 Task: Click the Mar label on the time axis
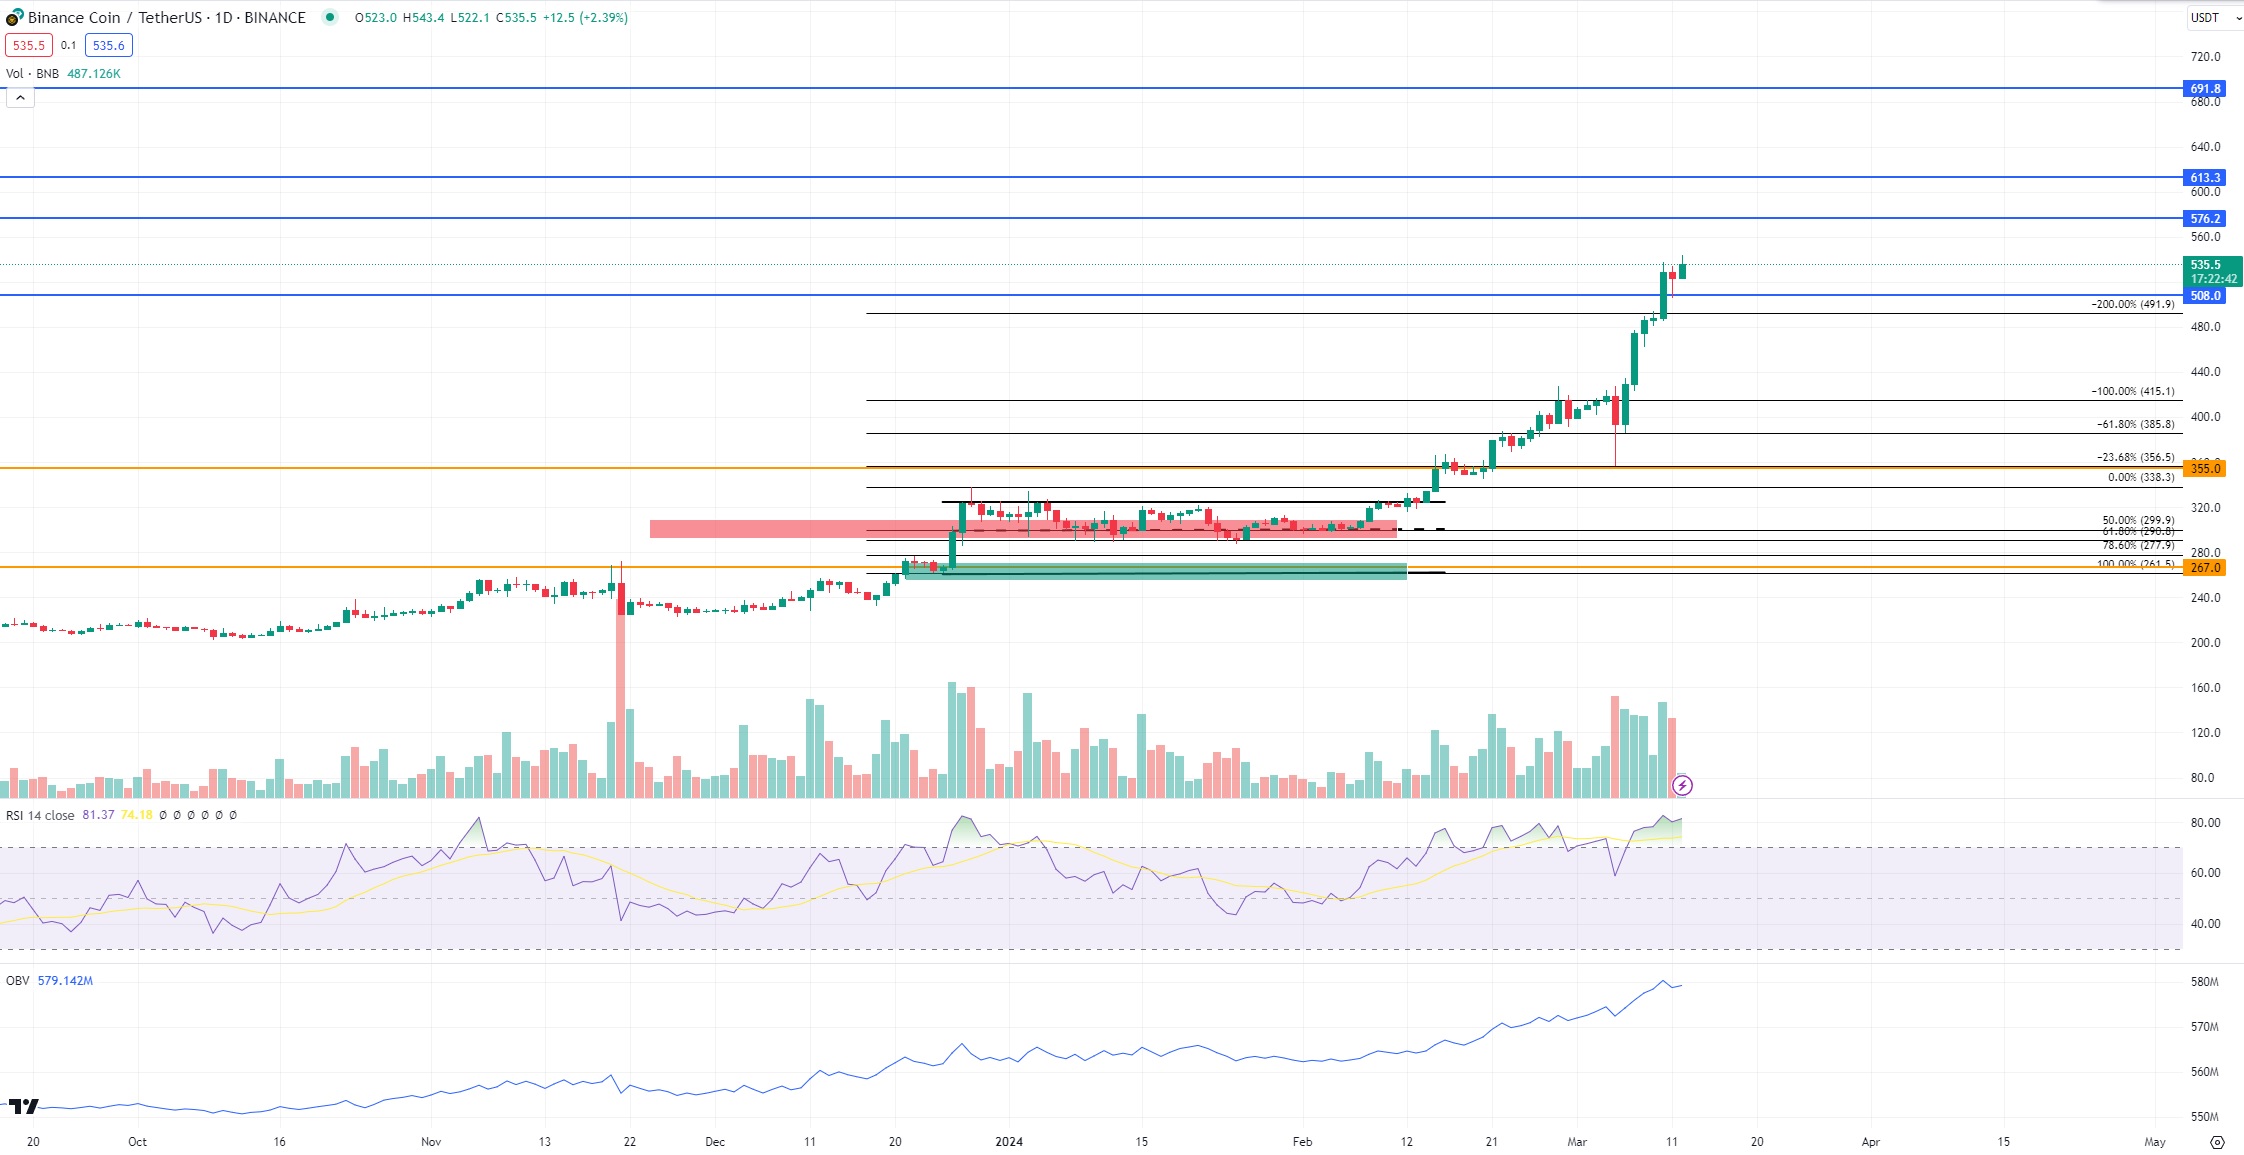[1577, 1141]
